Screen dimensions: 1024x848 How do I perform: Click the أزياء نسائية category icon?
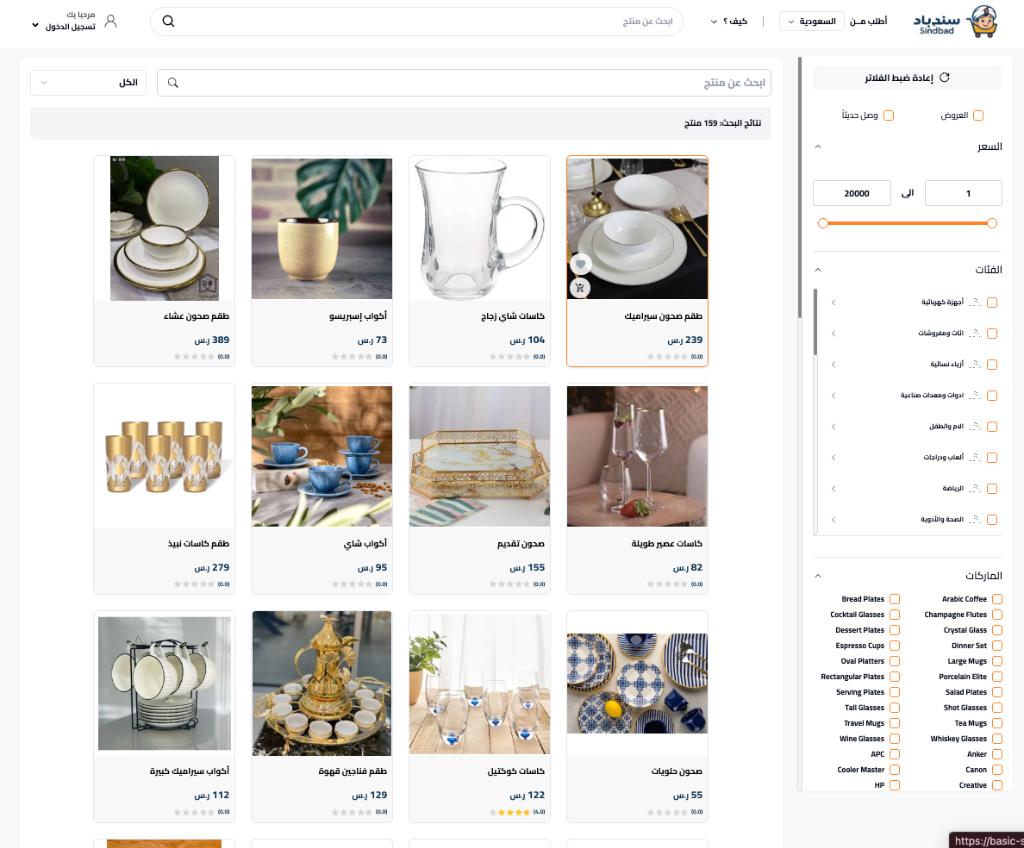point(975,364)
